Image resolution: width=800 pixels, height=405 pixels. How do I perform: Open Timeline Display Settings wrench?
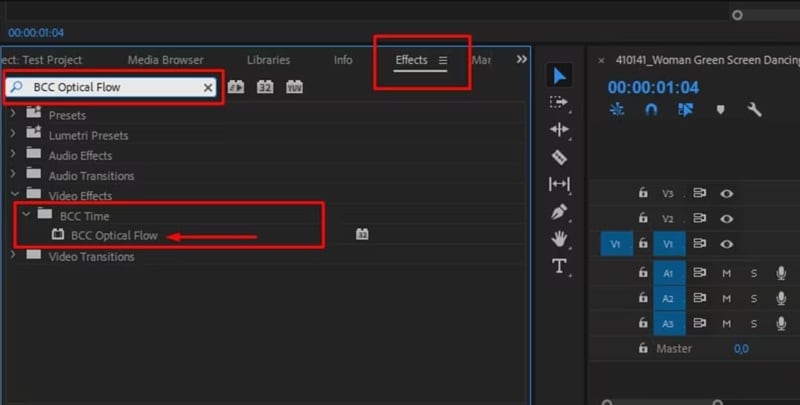[x=754, y=110]
